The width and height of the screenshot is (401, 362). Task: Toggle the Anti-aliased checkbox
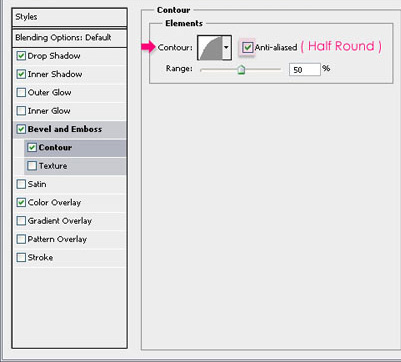(247, 47)
